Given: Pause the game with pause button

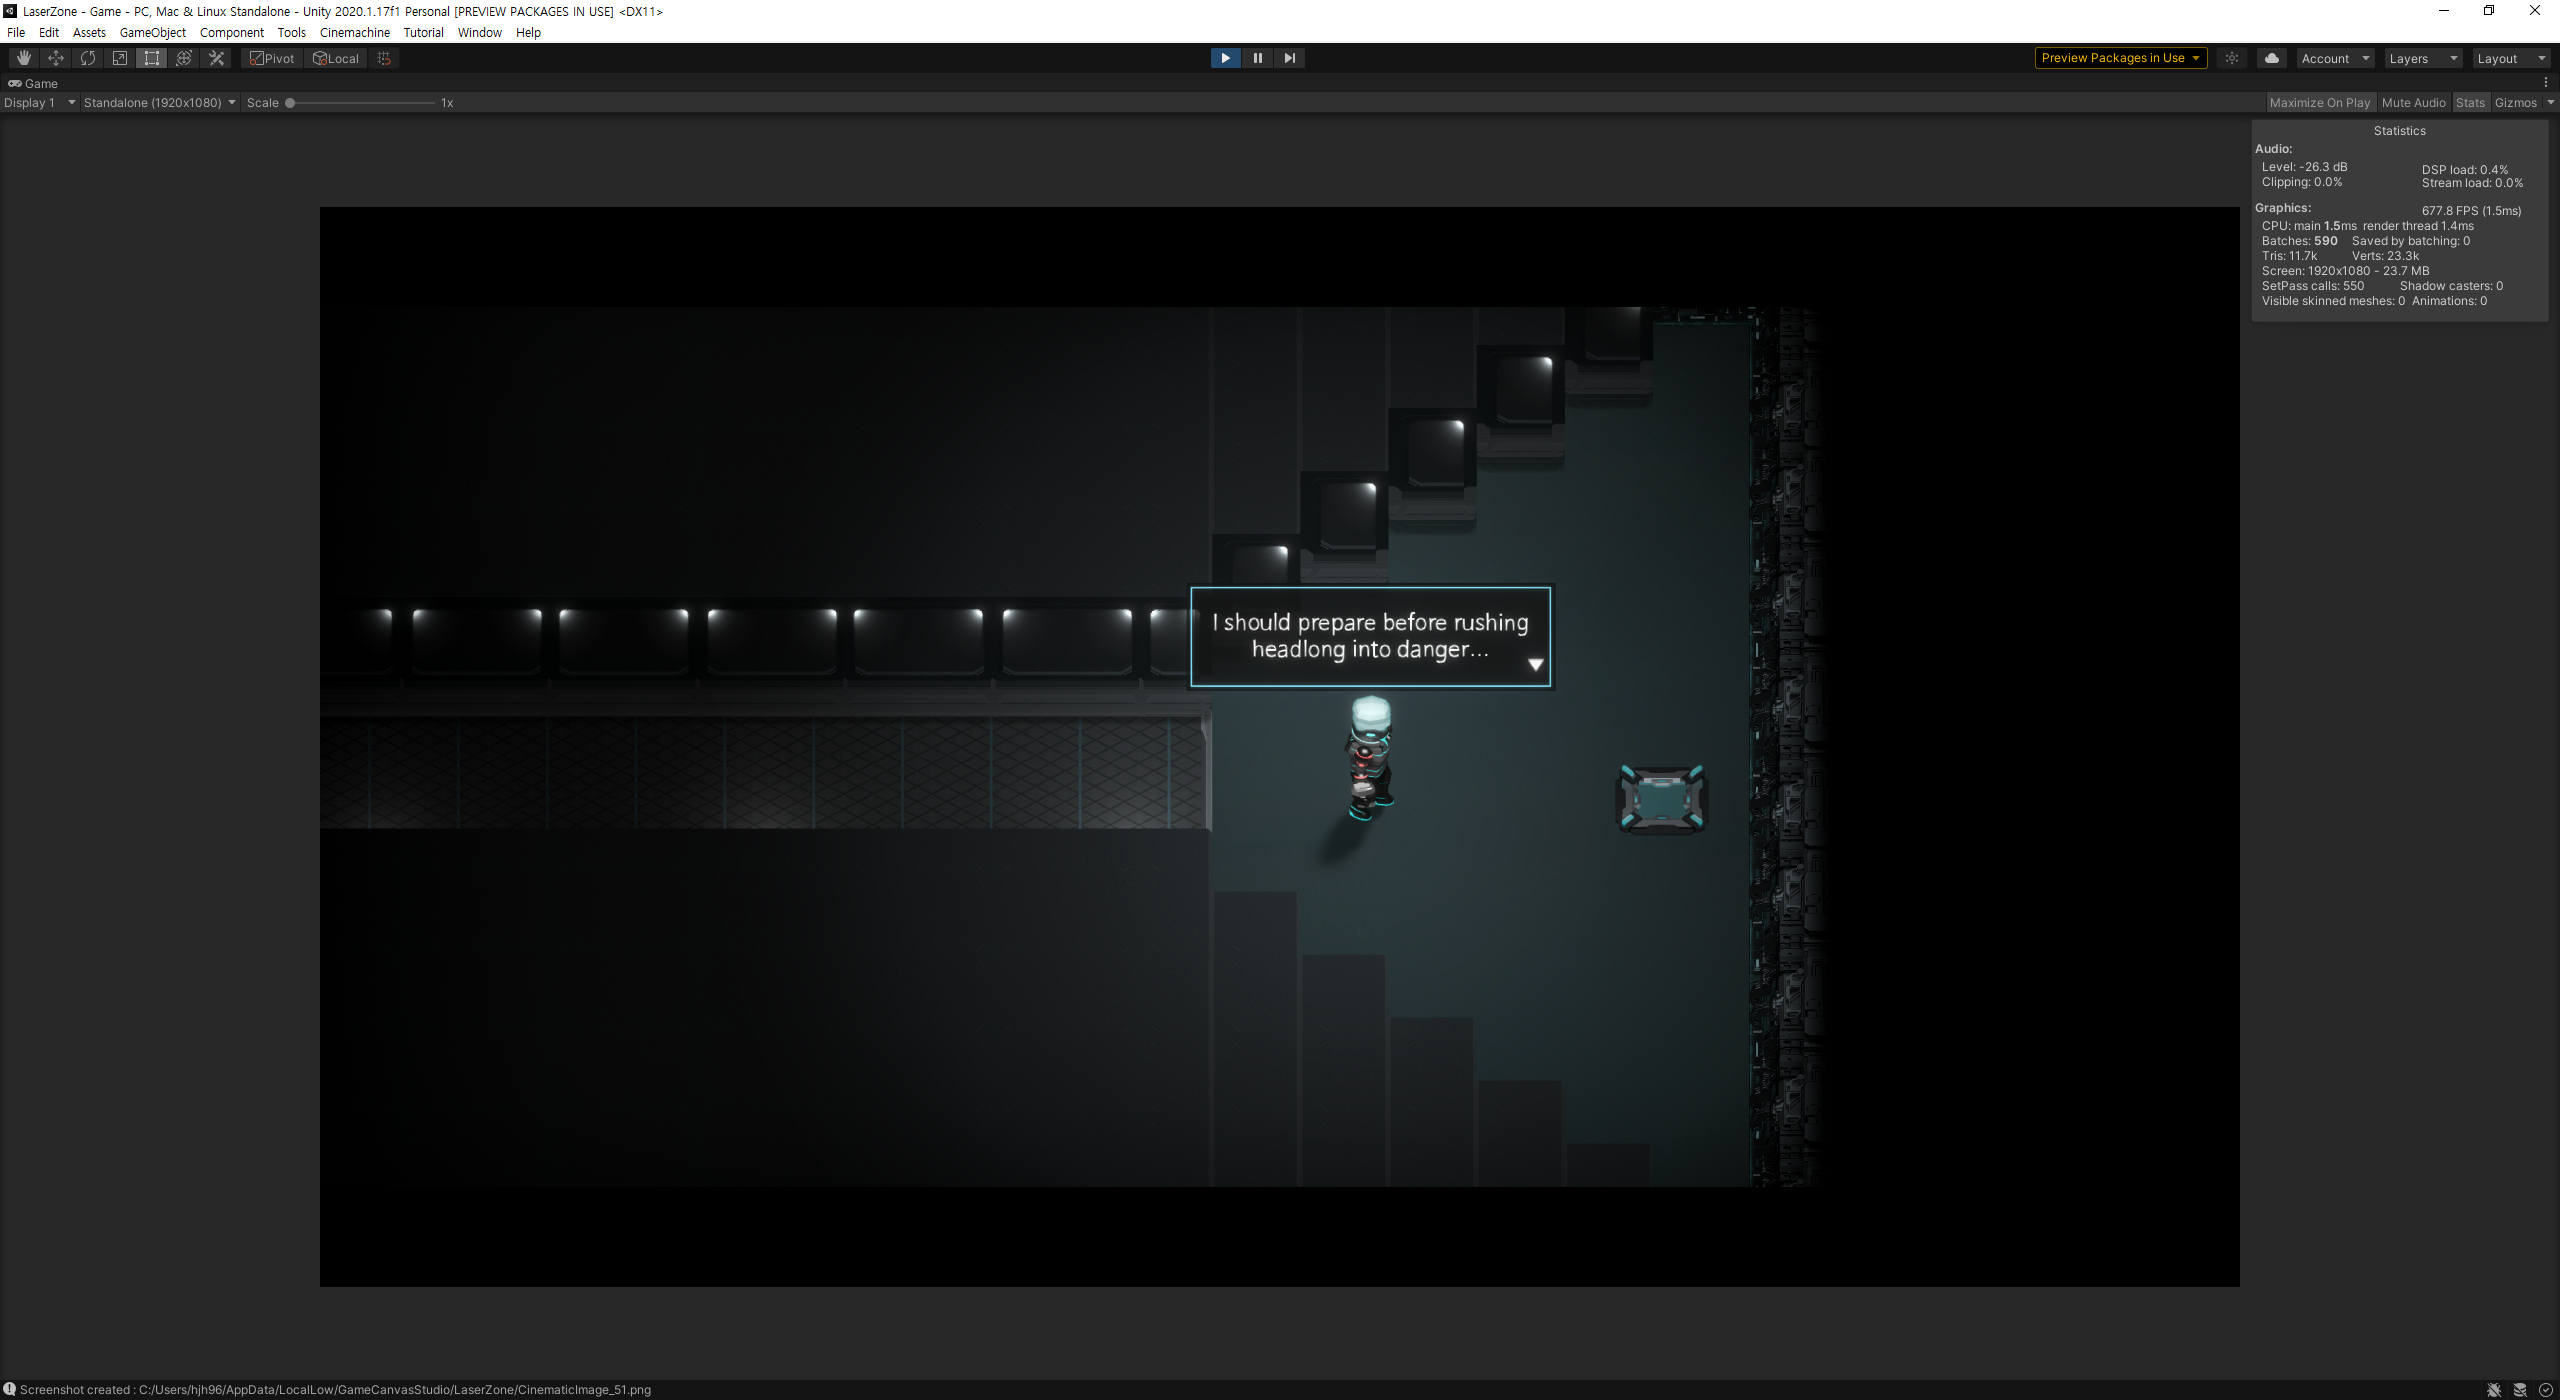Looking at the screenshot, I should click(1258, 58).
